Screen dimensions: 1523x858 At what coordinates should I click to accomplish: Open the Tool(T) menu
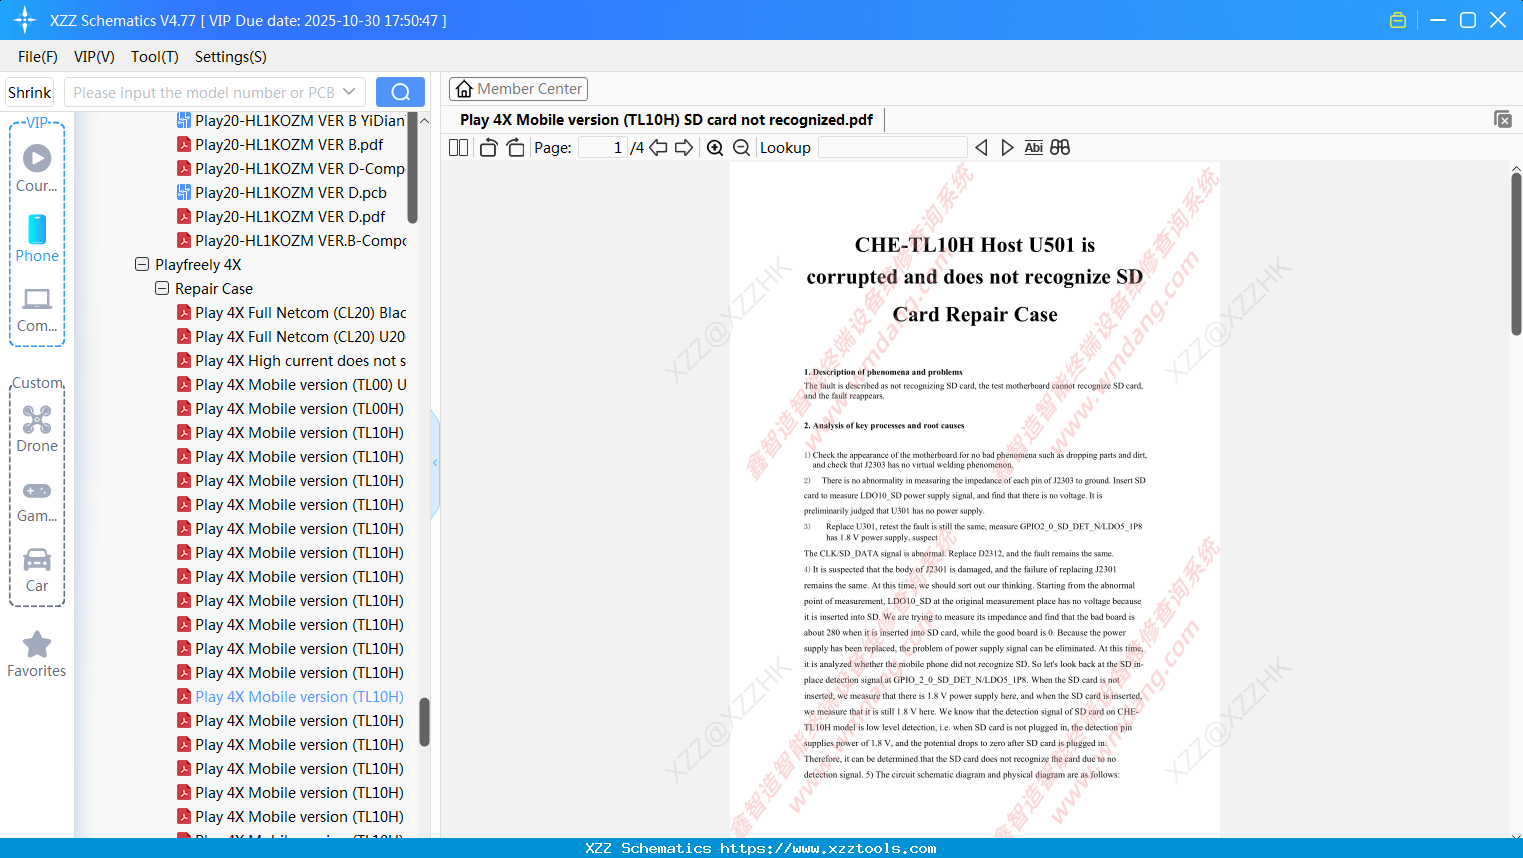coord(155,57)
